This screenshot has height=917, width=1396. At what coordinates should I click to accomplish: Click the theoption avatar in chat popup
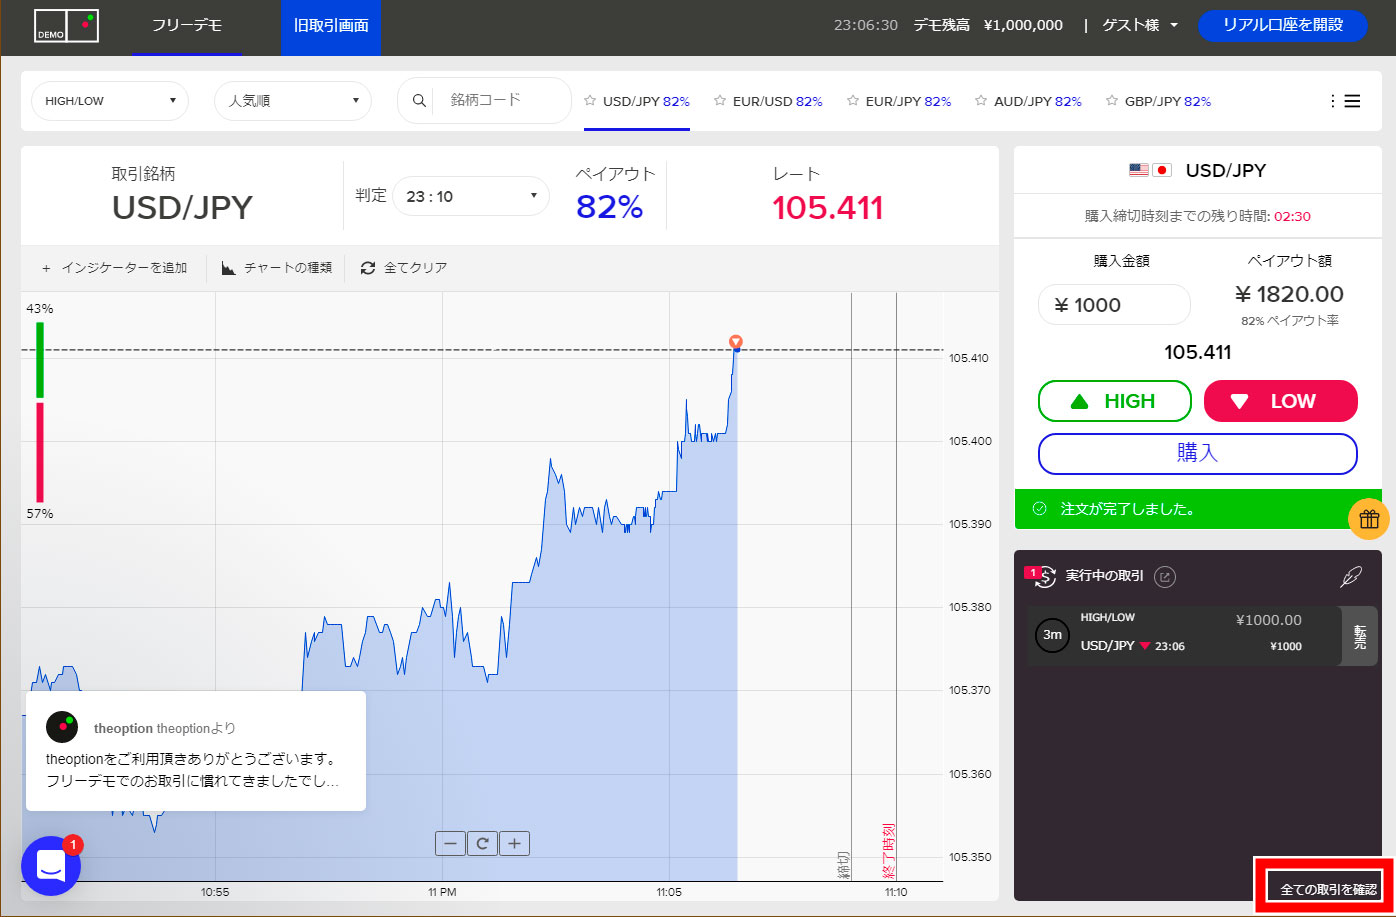(62, 727)
